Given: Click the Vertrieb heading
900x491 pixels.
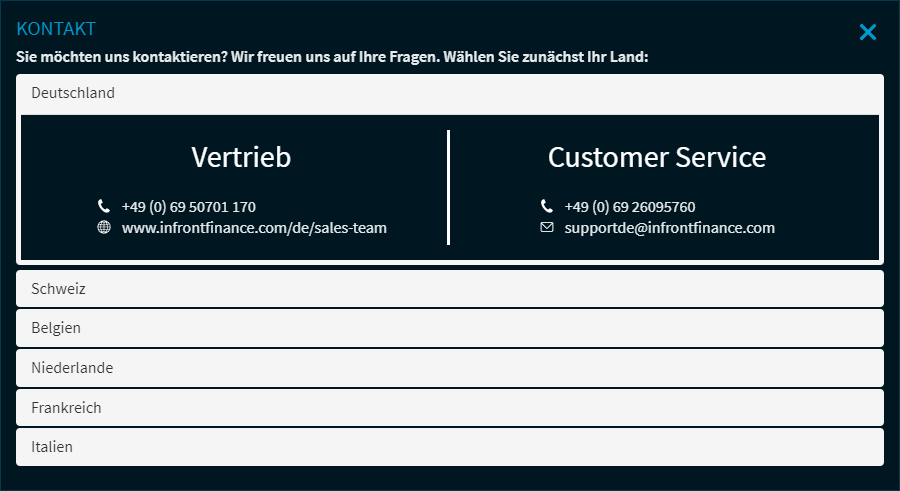Looking at the screenshot, I should click(x=241, y=157).
